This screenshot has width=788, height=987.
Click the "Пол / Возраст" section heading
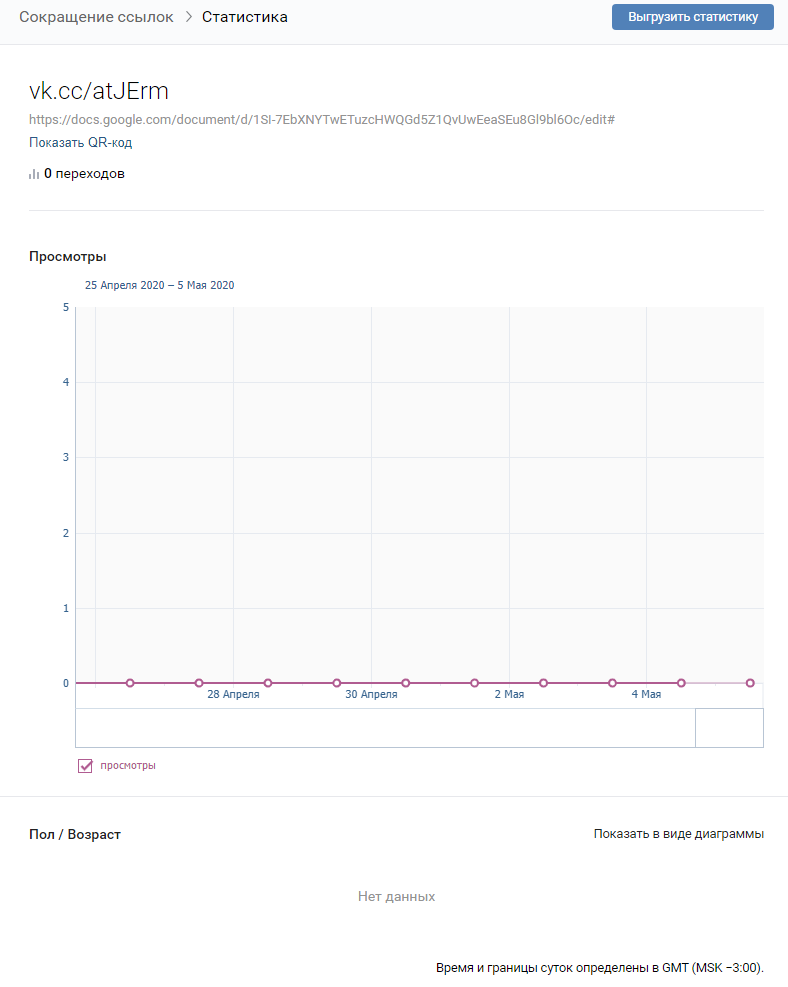75,834
